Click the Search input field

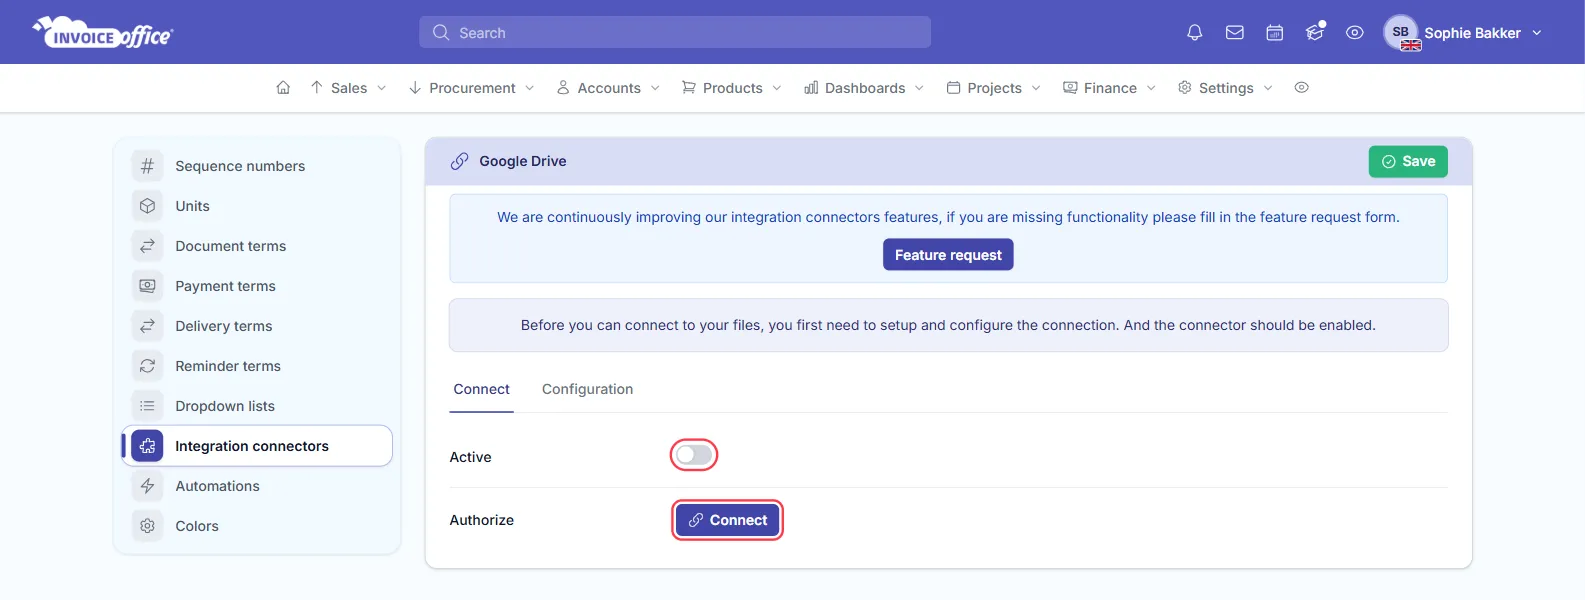pos(675,32)
